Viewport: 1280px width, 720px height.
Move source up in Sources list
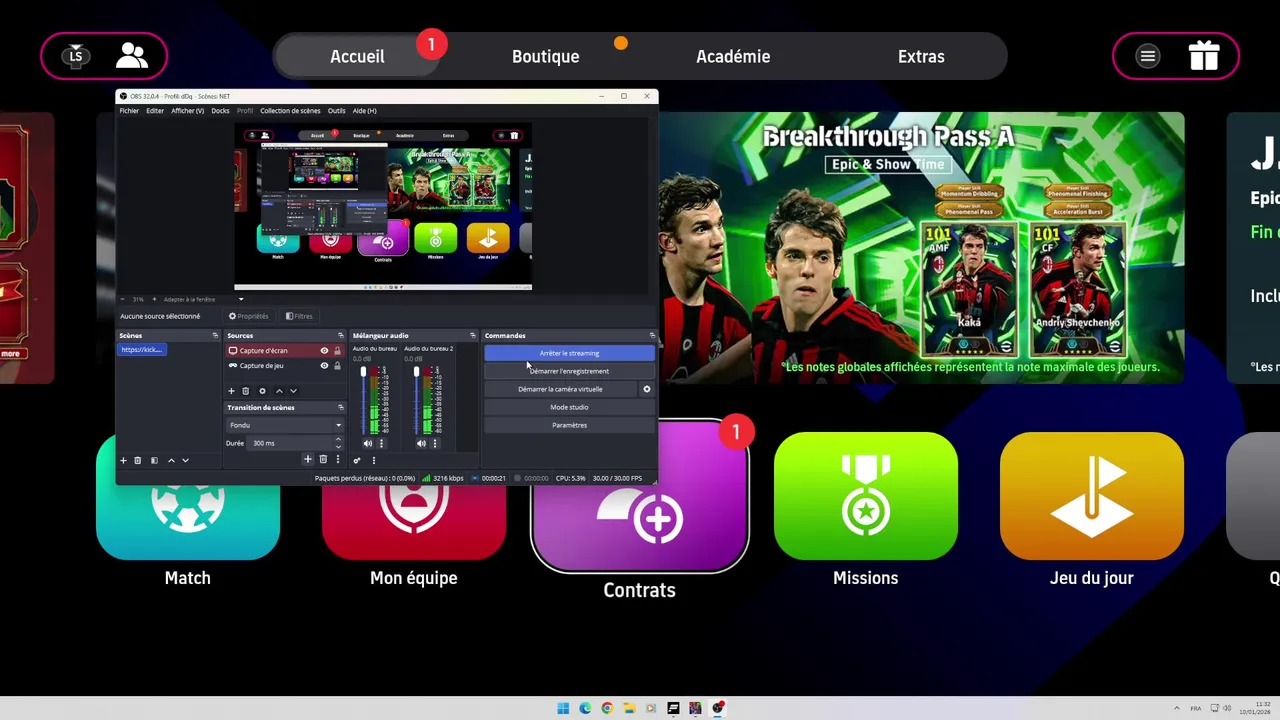click(279, 391)
